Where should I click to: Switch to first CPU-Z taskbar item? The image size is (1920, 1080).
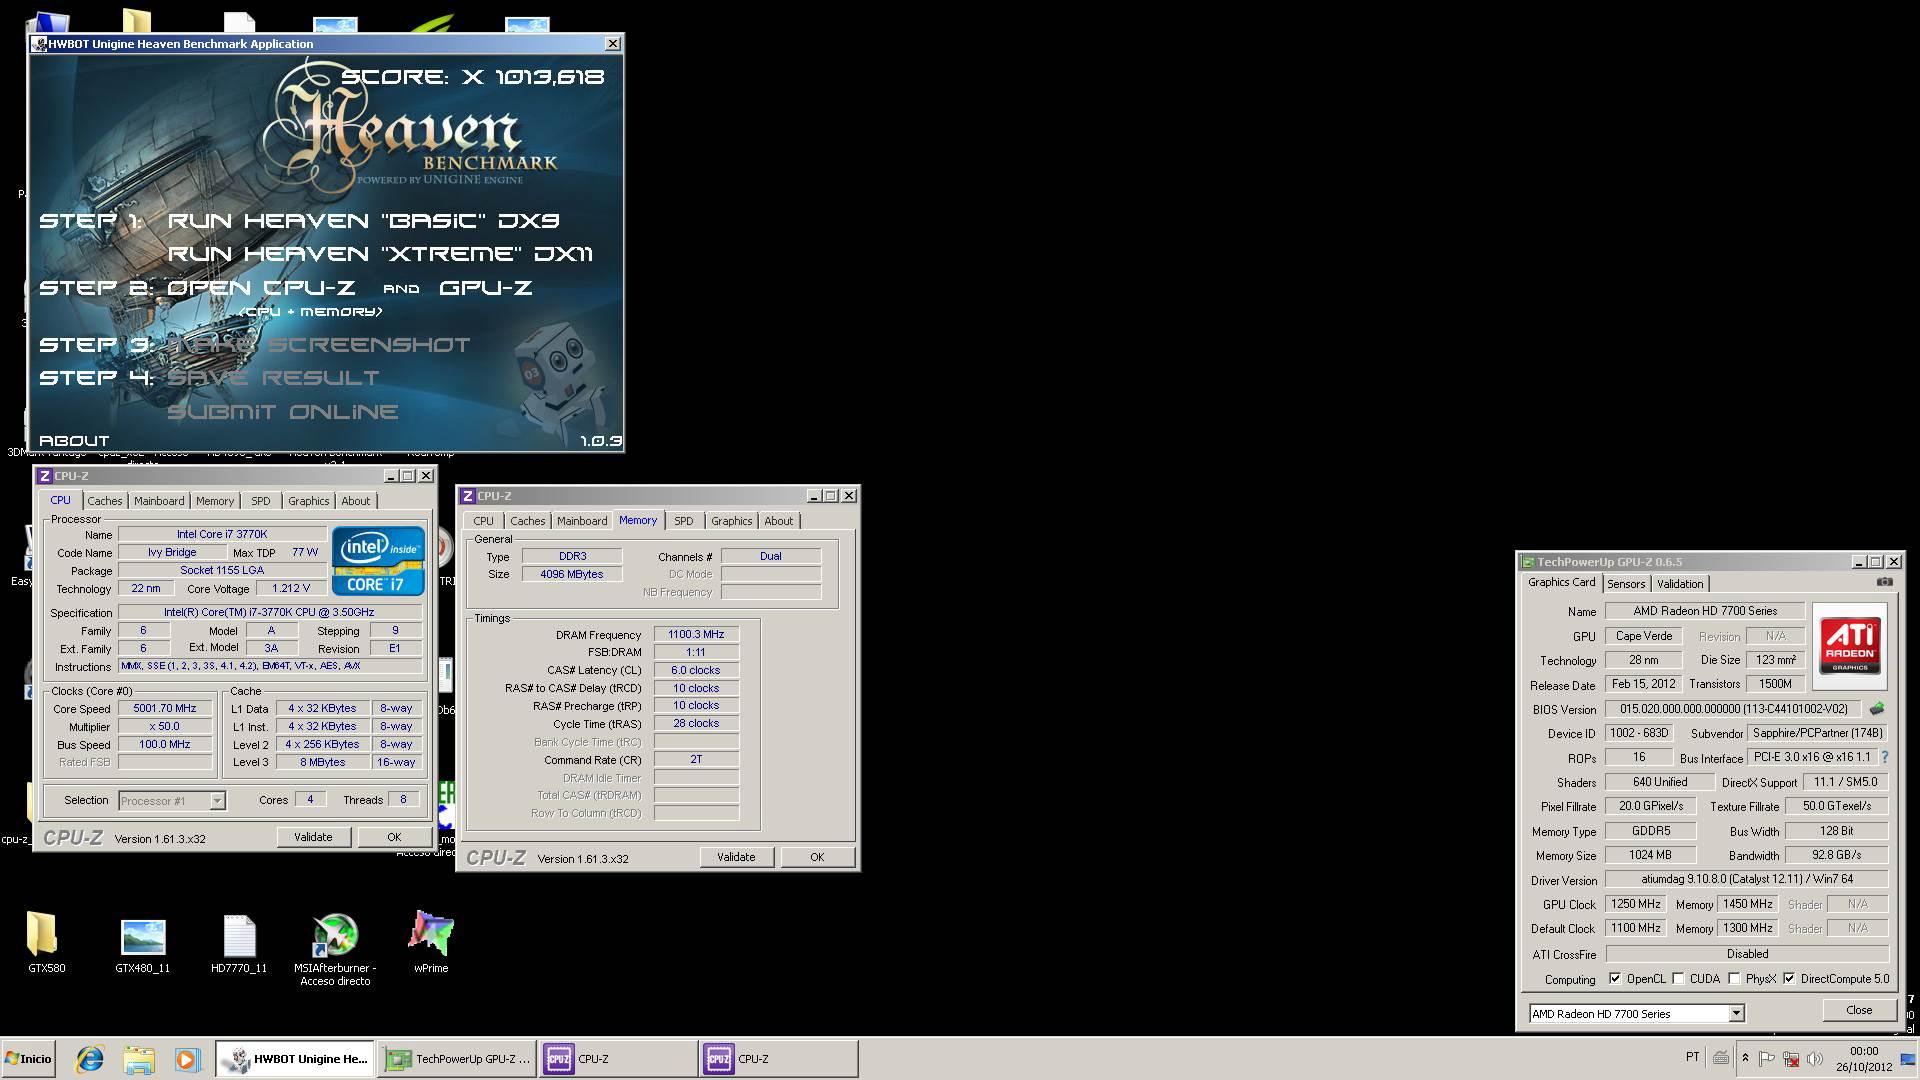click(x=619, y=1059)
